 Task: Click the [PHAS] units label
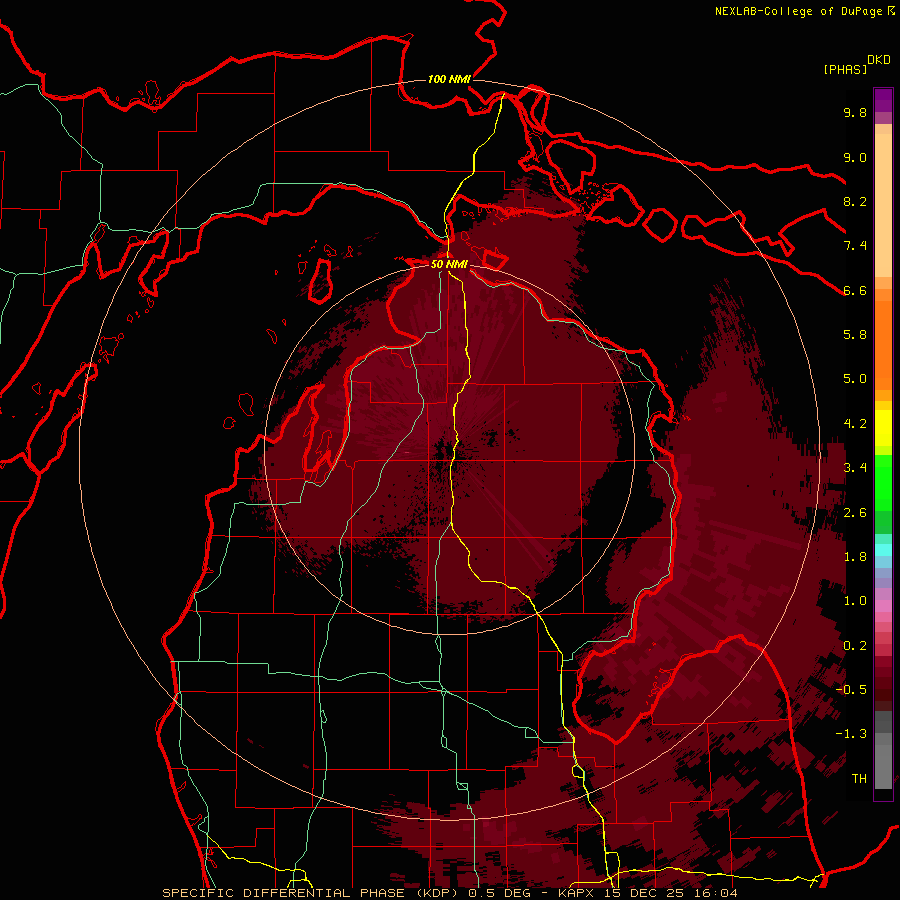[845, 69]
